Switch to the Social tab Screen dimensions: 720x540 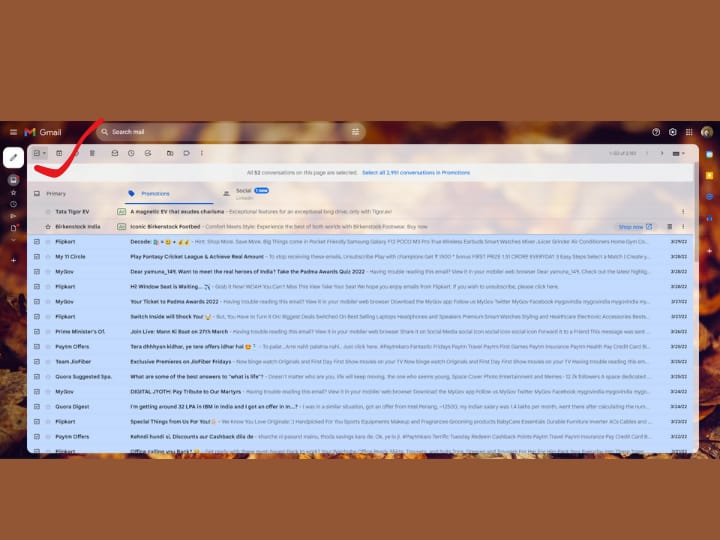(x=243, y=190)
